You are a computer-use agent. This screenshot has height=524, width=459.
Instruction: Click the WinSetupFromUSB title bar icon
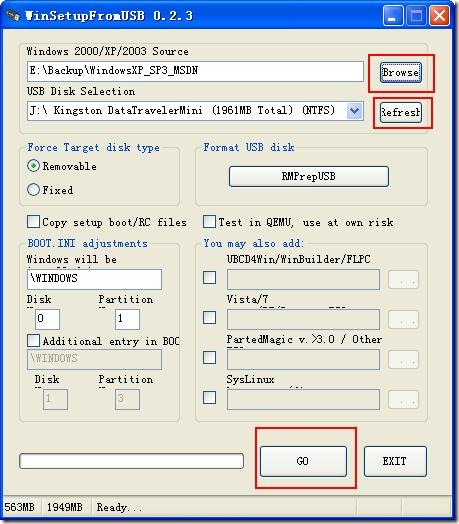(13, 15)
